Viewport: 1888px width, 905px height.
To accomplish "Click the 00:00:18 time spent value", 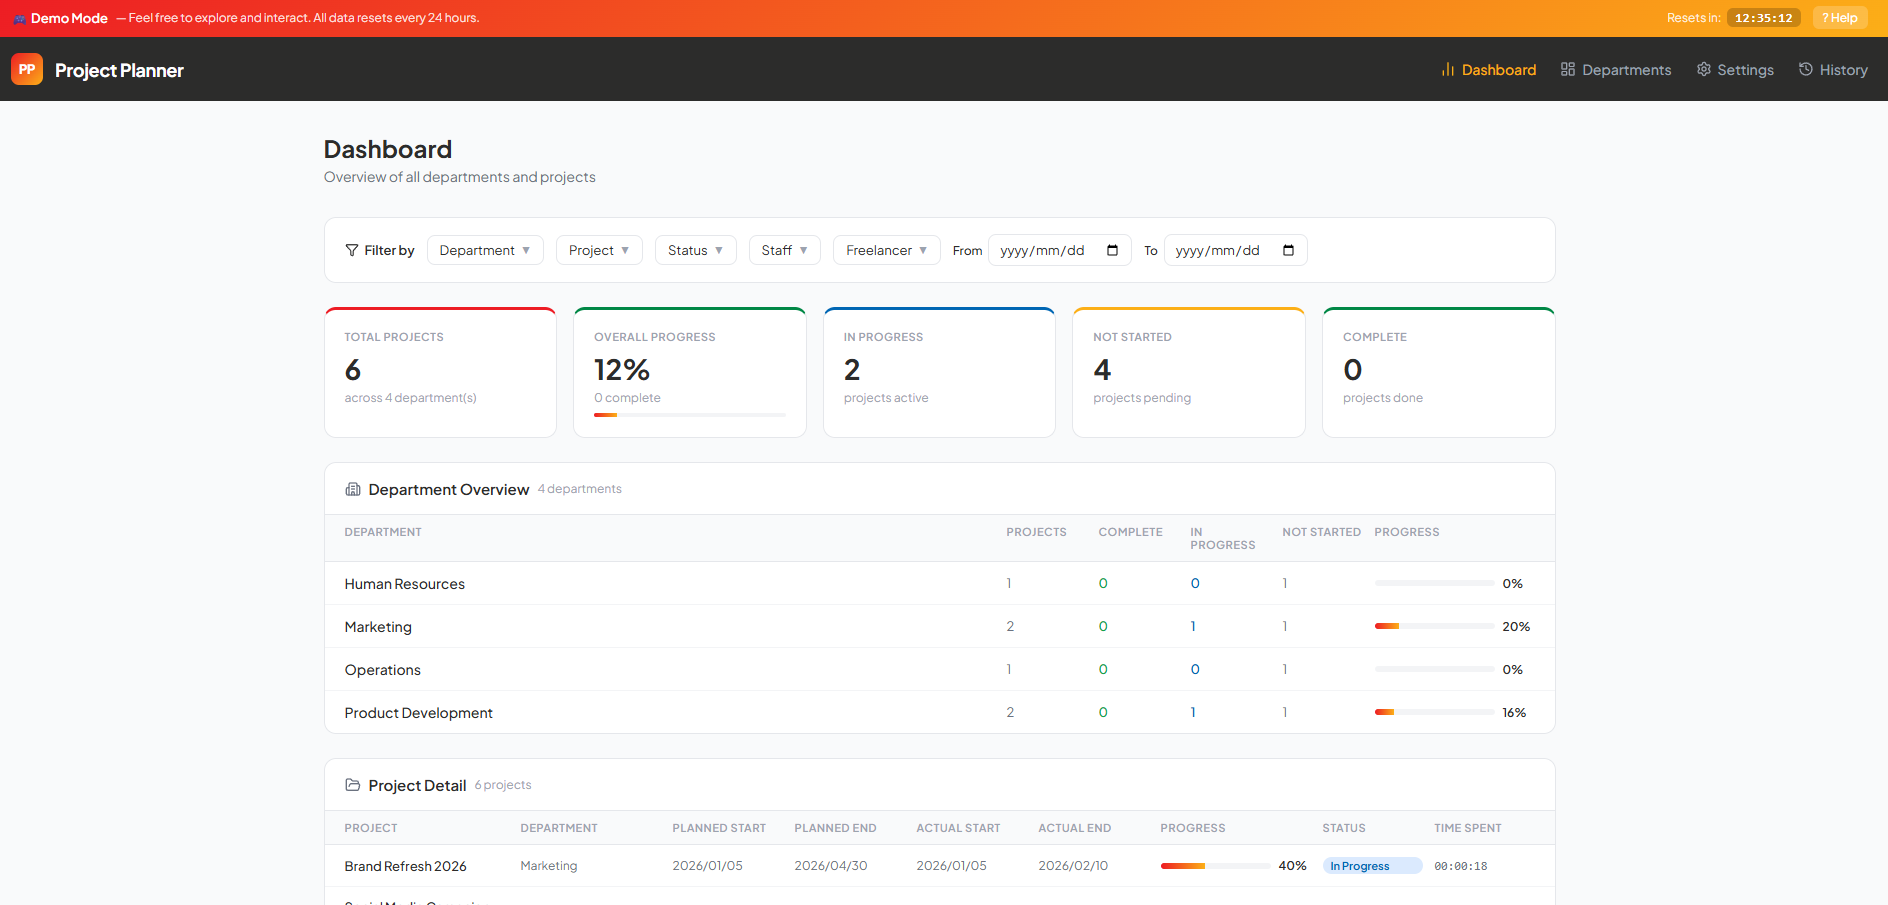I will coord(1461,866).
